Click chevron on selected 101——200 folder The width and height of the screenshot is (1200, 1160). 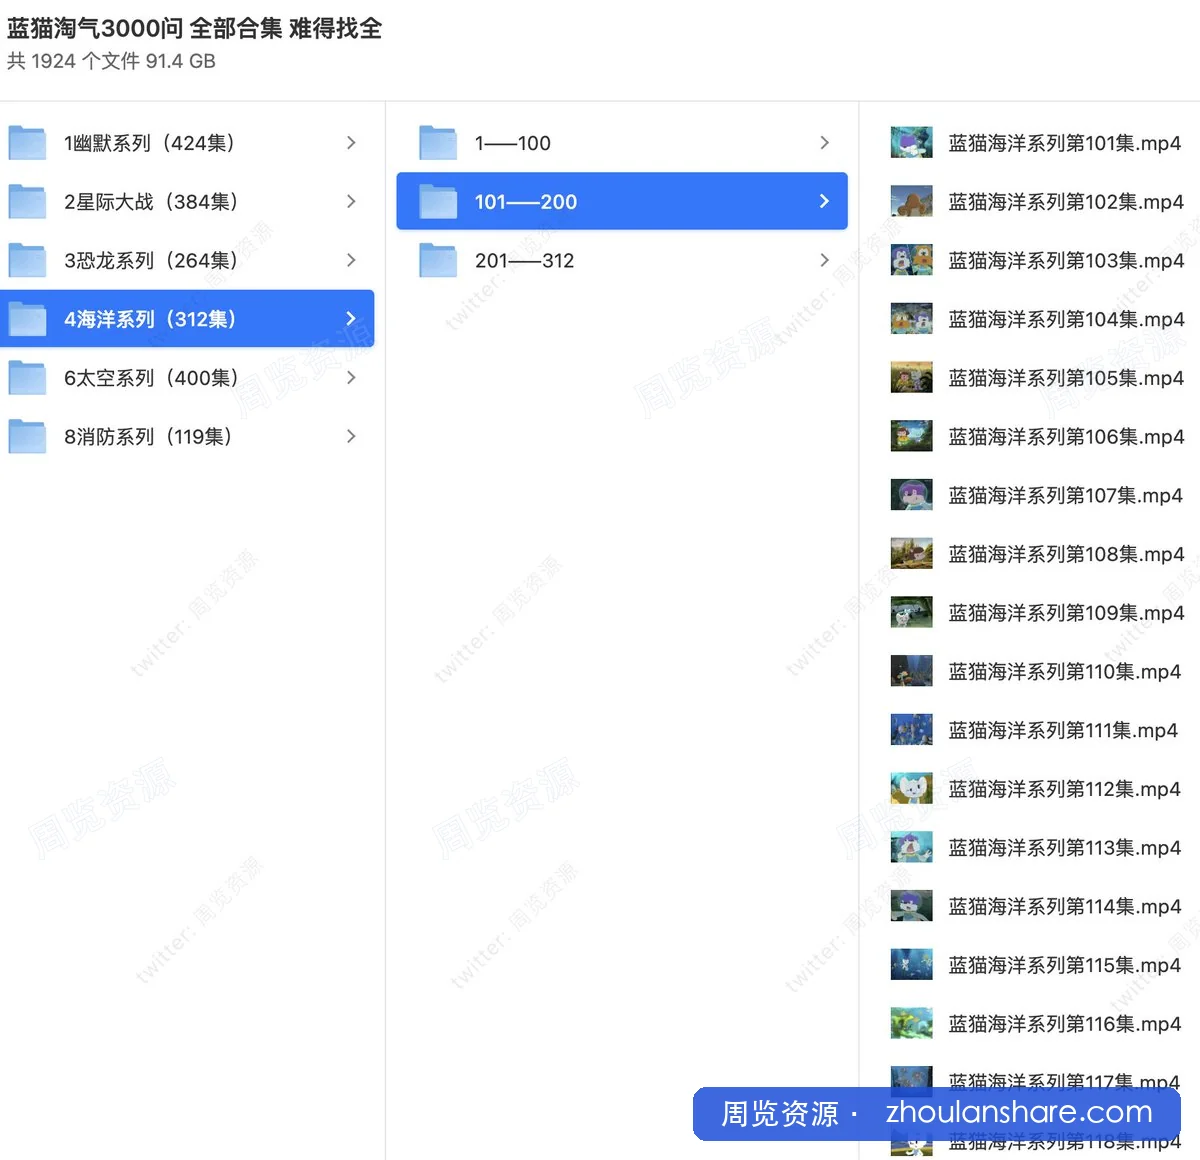(824, 202)
